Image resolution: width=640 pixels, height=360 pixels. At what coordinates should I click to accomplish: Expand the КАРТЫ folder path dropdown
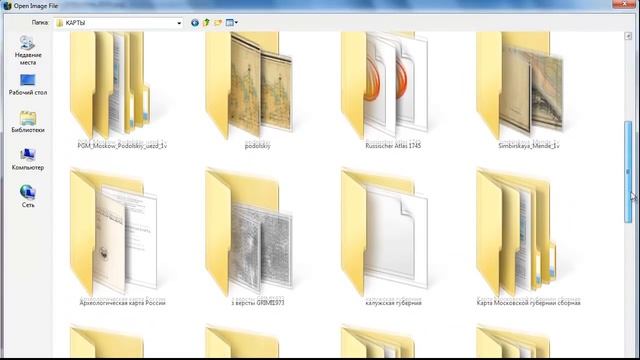[179, 23]
